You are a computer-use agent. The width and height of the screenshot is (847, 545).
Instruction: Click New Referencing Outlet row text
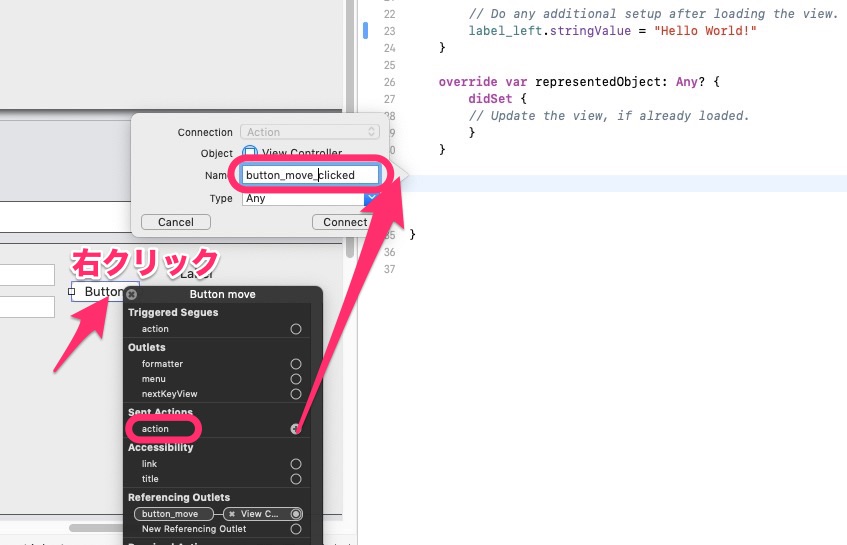click(x=194, y=529)
